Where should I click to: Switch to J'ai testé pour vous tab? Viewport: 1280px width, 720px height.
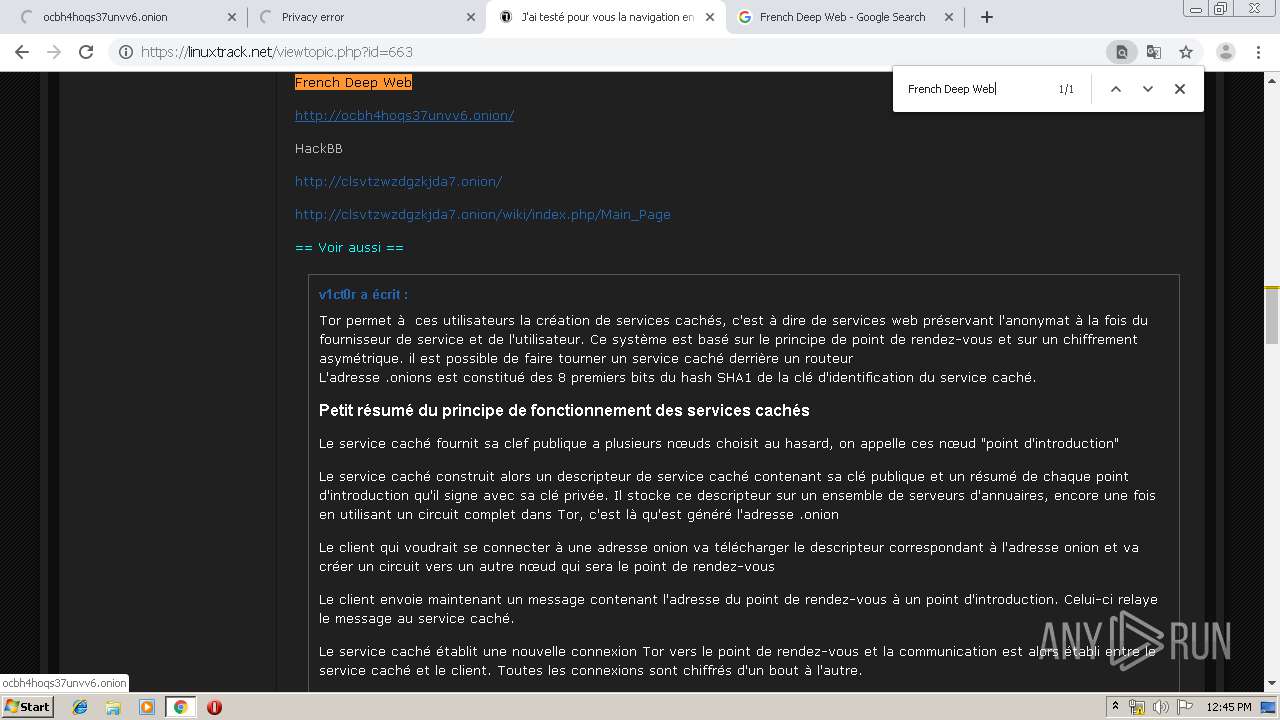[607, 17]
